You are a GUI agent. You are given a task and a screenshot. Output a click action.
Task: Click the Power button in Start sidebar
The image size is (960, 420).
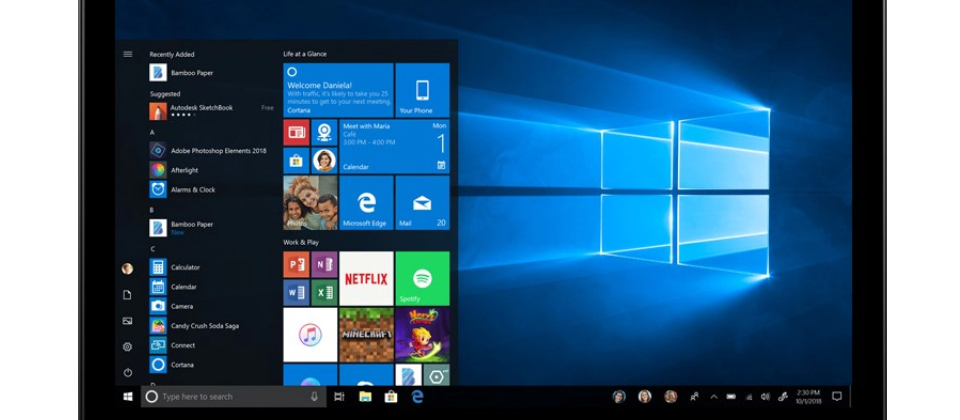pyautogui.click(x=127, y=372)
